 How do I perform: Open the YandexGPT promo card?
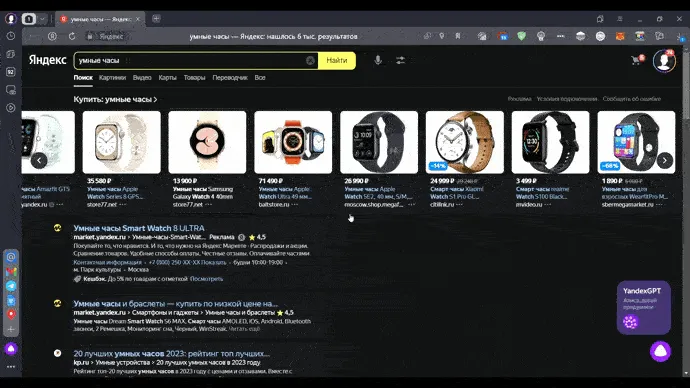pyautogui.click(x=644, y=307)
